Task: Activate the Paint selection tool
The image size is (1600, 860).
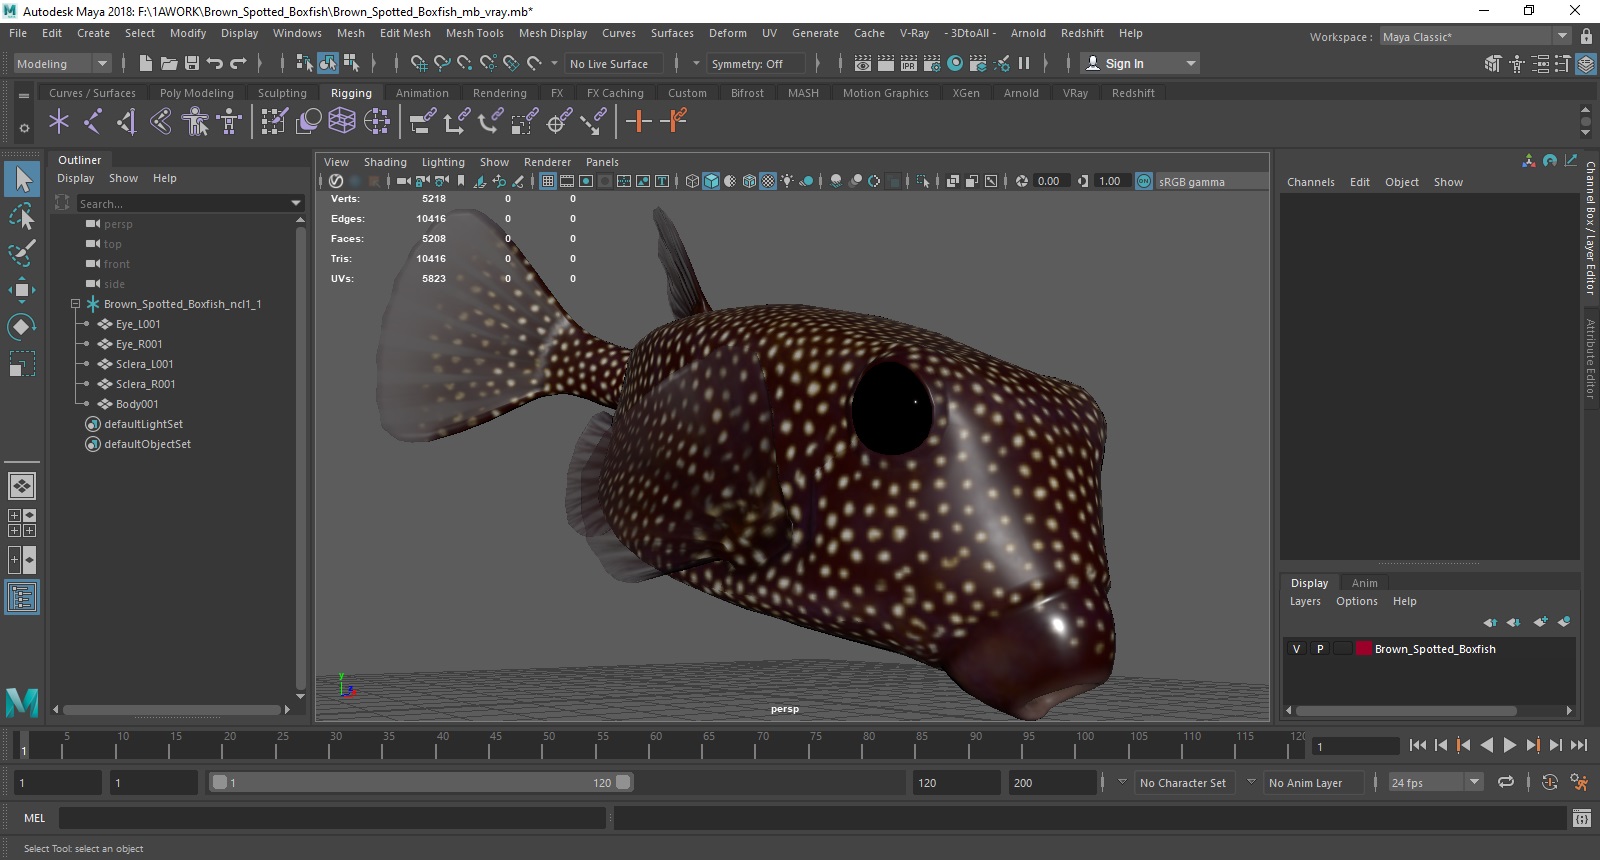Action: pos(22,252)
